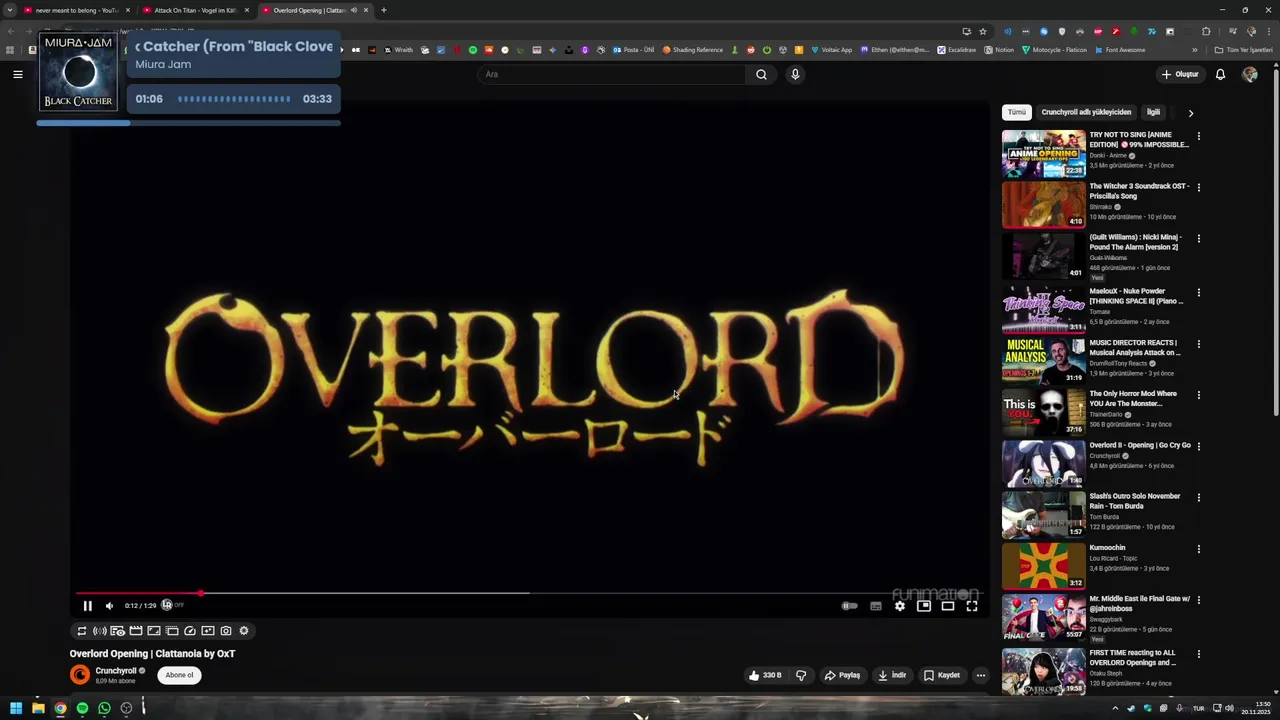
Task: Share the video via Paylaş button
Action: point(842,675)
